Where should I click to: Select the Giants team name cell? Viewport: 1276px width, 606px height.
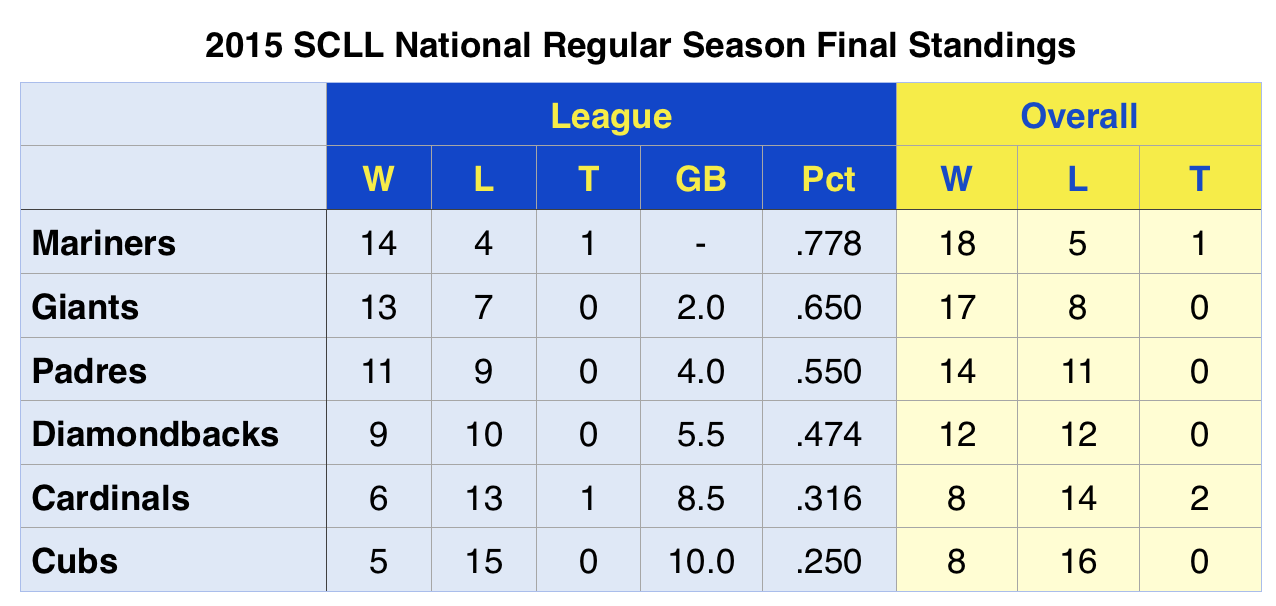coord(174,306)
